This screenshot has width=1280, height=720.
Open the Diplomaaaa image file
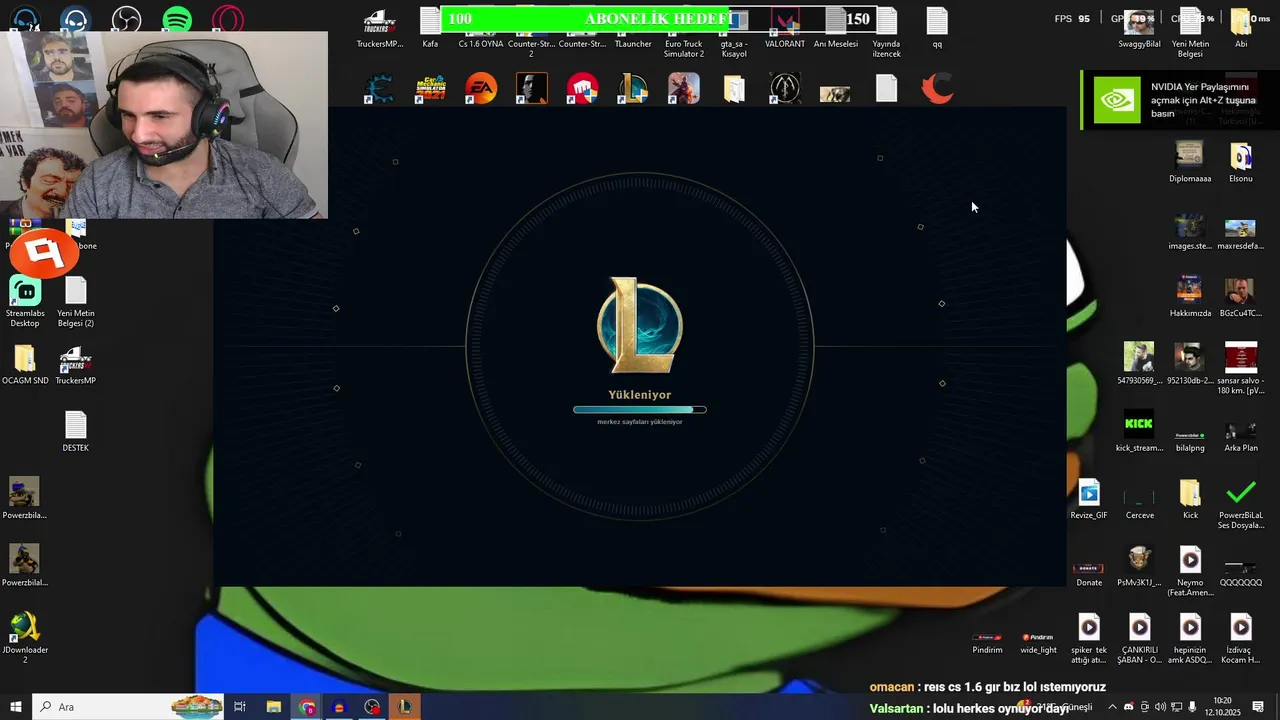pos(1190,162)
